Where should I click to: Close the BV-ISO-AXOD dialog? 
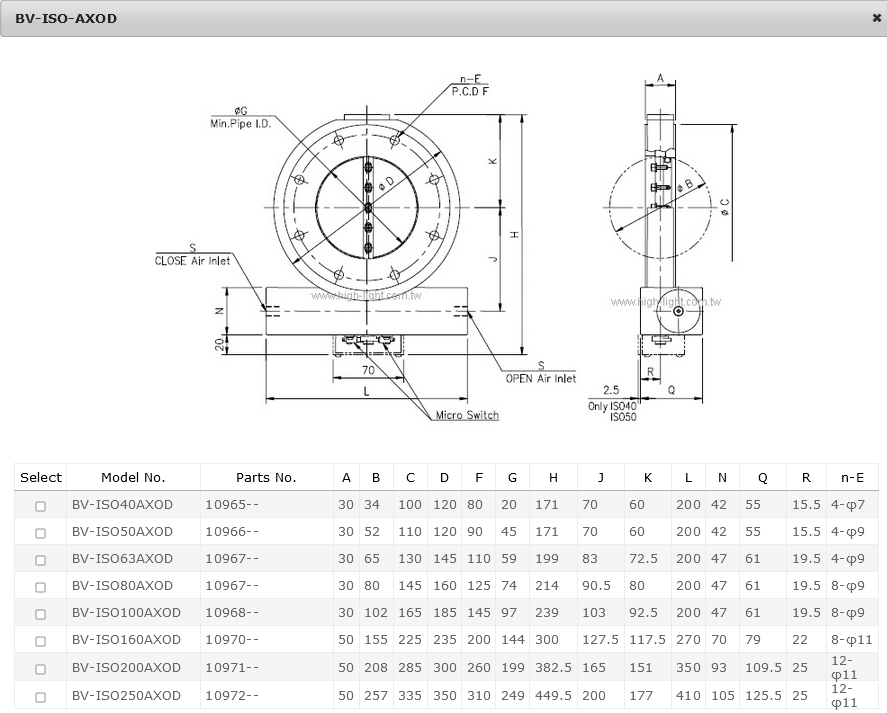point(876,18)
